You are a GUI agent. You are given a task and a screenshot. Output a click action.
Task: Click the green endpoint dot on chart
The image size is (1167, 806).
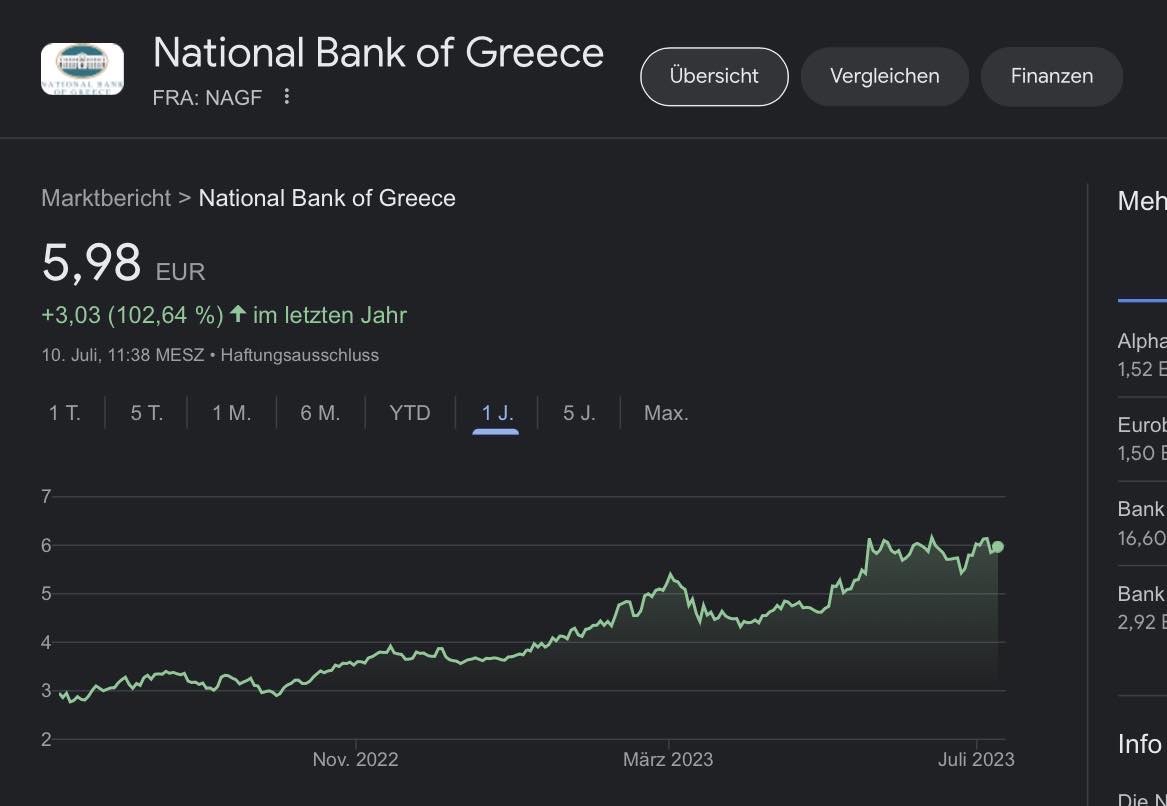click(x=997, y=546)
